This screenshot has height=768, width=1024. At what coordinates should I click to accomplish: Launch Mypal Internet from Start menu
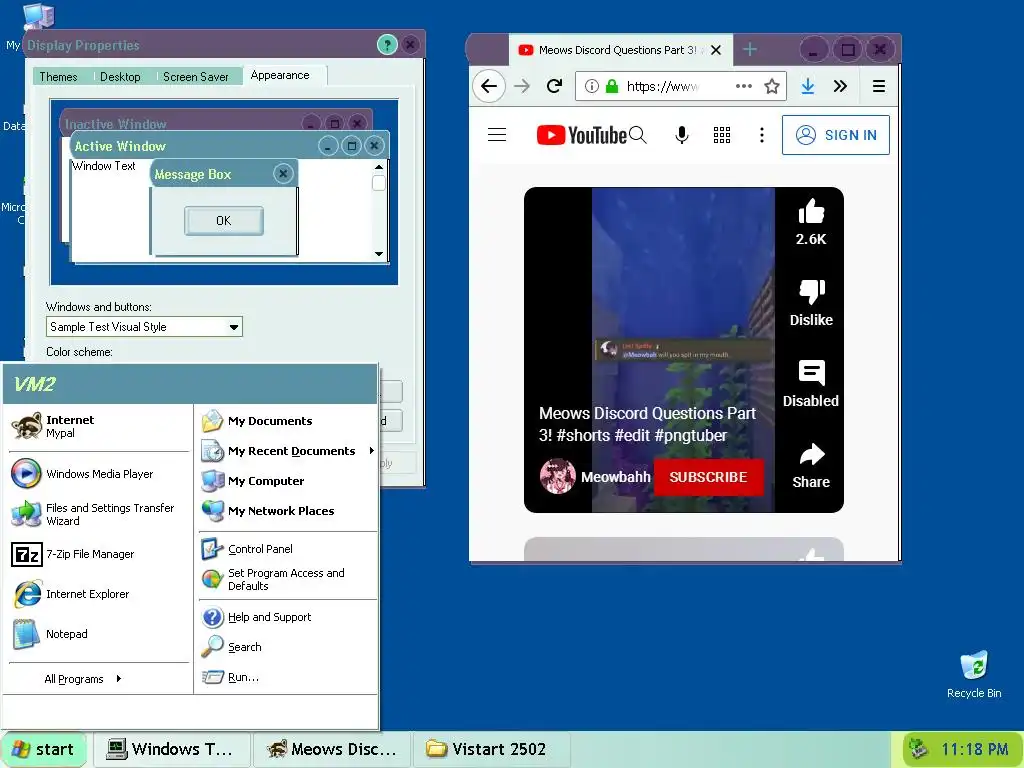[x=98, y=426]
